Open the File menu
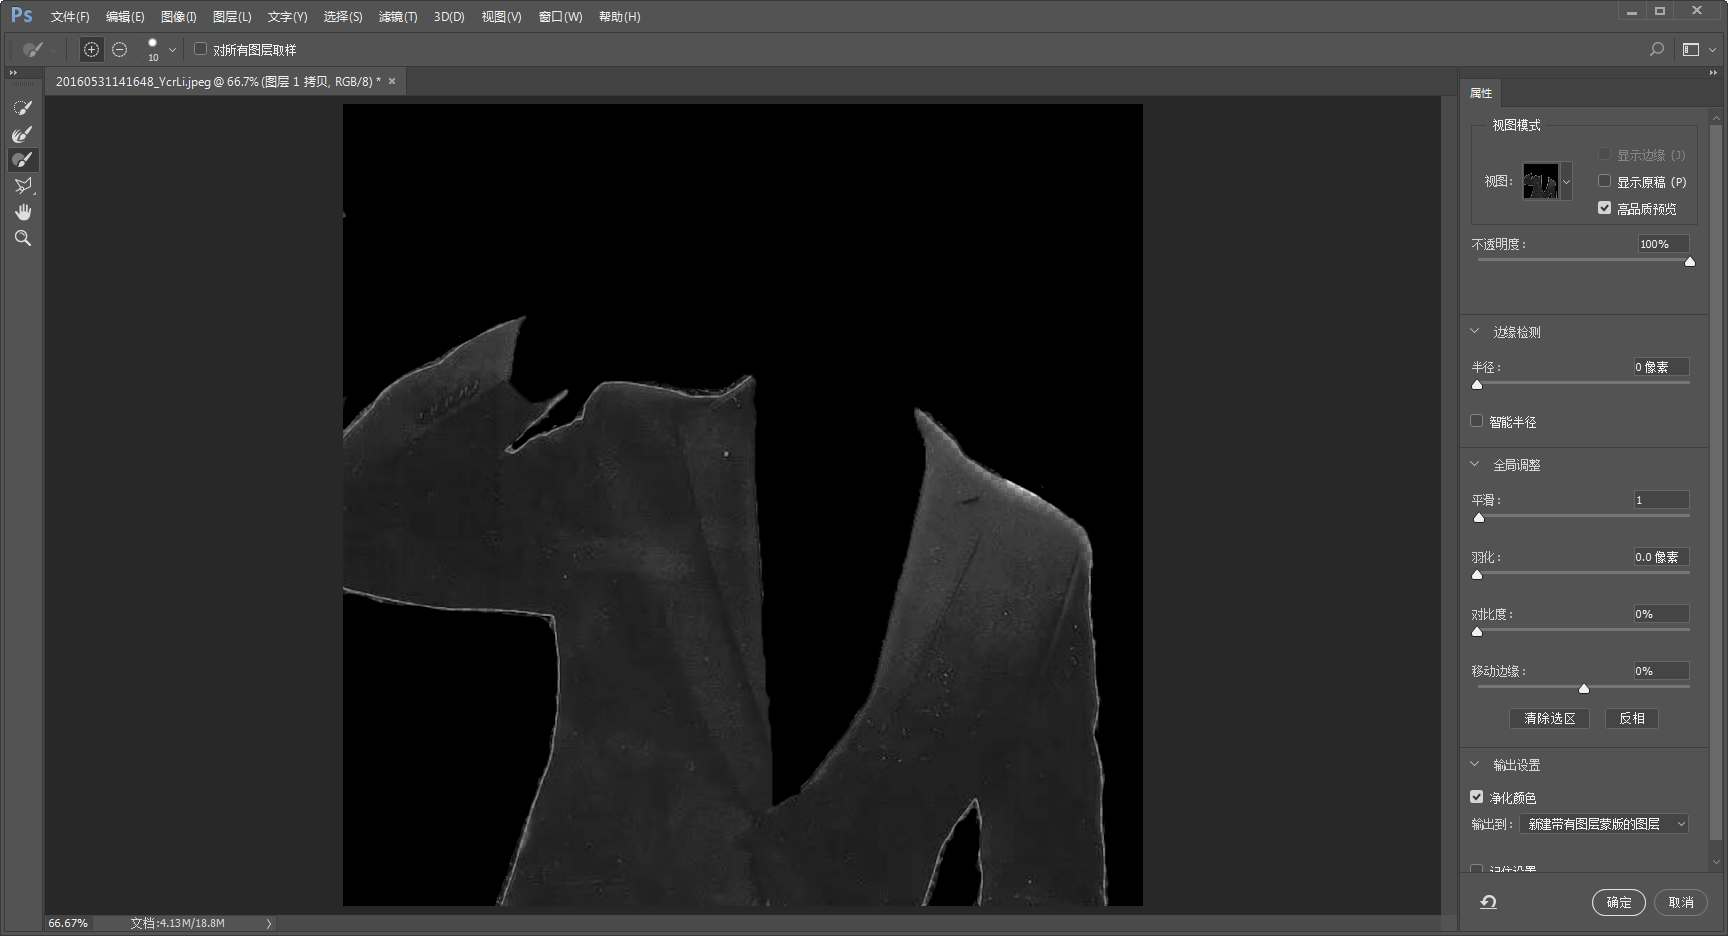 70,17
